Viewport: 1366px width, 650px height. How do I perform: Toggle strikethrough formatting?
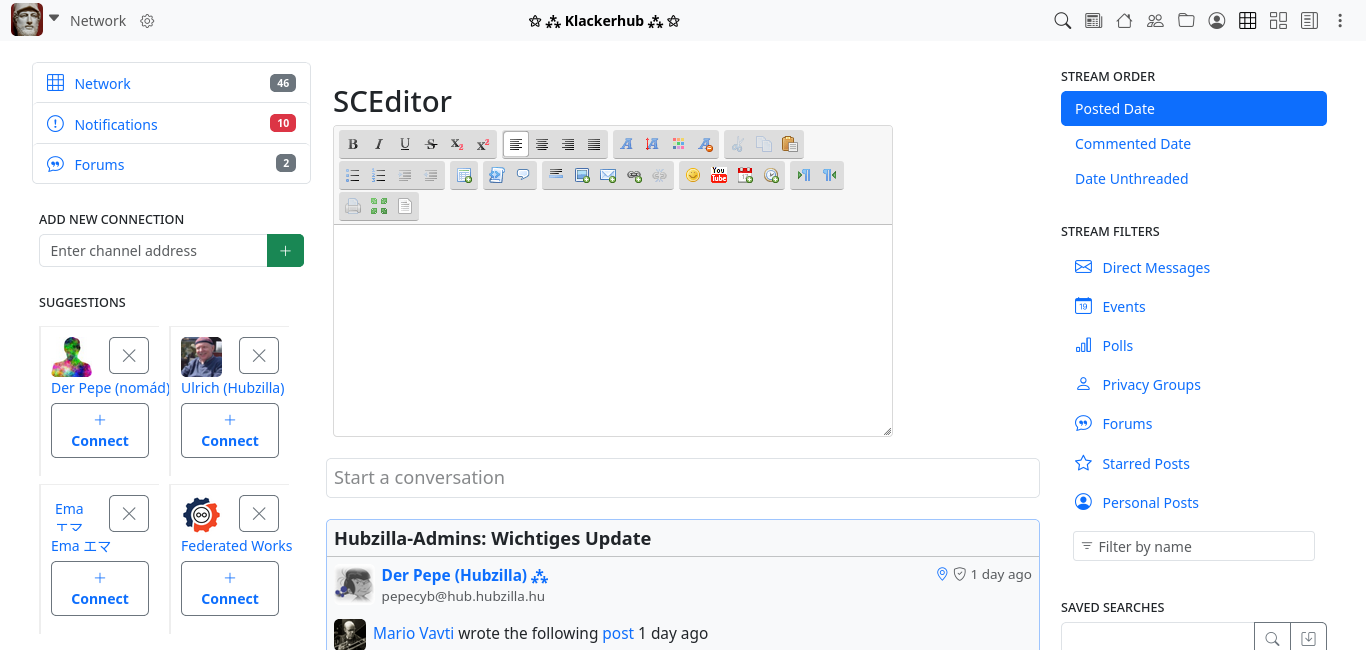click(x=431, y=144)
